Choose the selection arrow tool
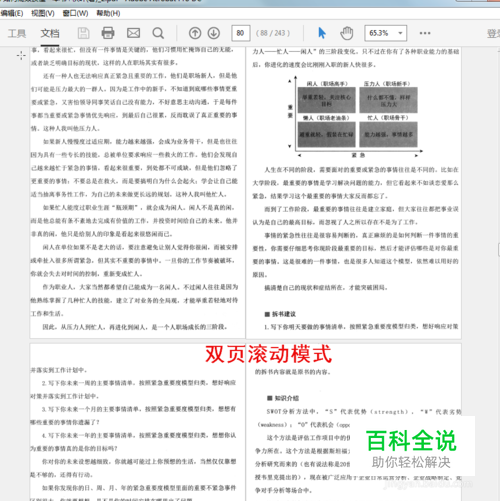Viewport: 500px width, 501px height. [x=322, y=33]
